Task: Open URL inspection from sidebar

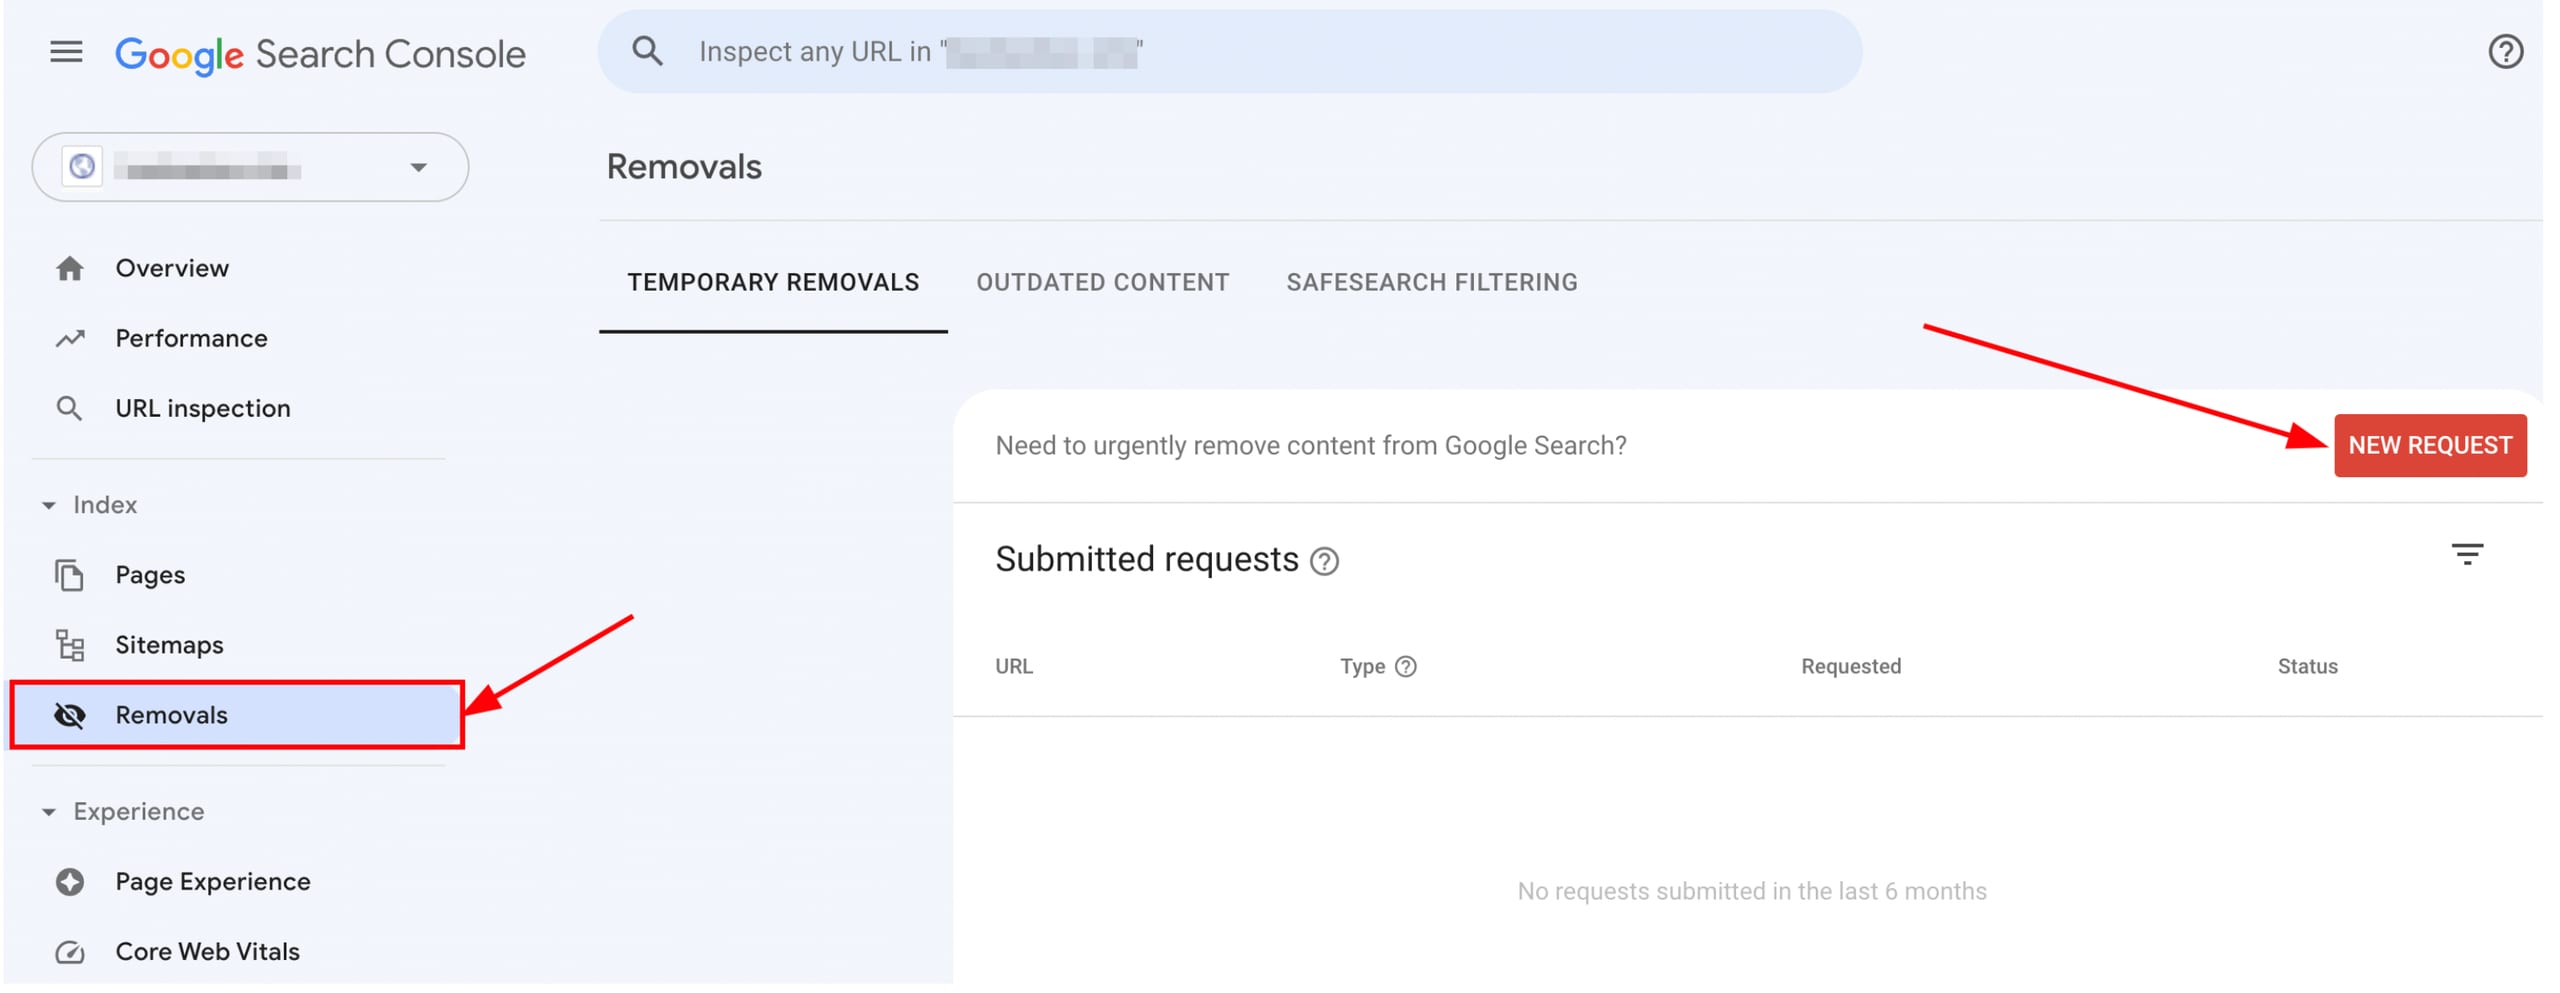Action: pos(202,408)
